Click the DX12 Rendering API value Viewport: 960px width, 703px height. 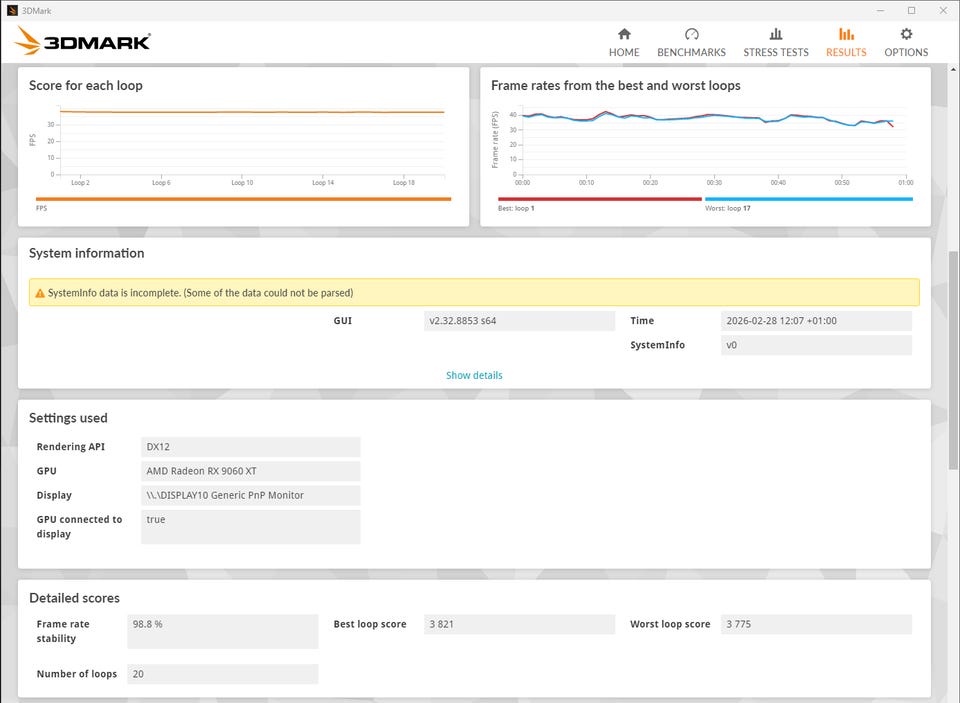(250, 447)
